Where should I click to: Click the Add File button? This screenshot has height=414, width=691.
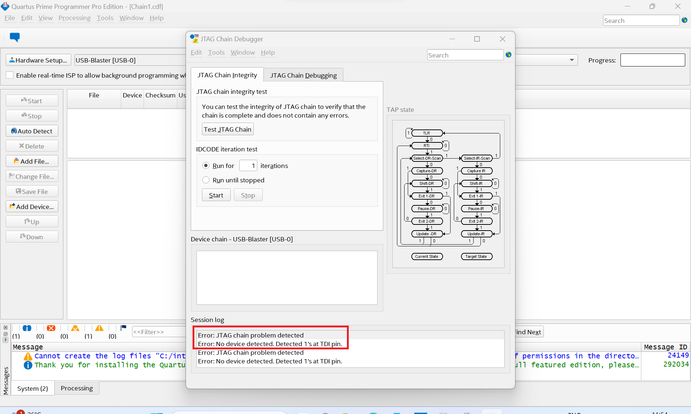pyautogui.click(x=32, y=161)
